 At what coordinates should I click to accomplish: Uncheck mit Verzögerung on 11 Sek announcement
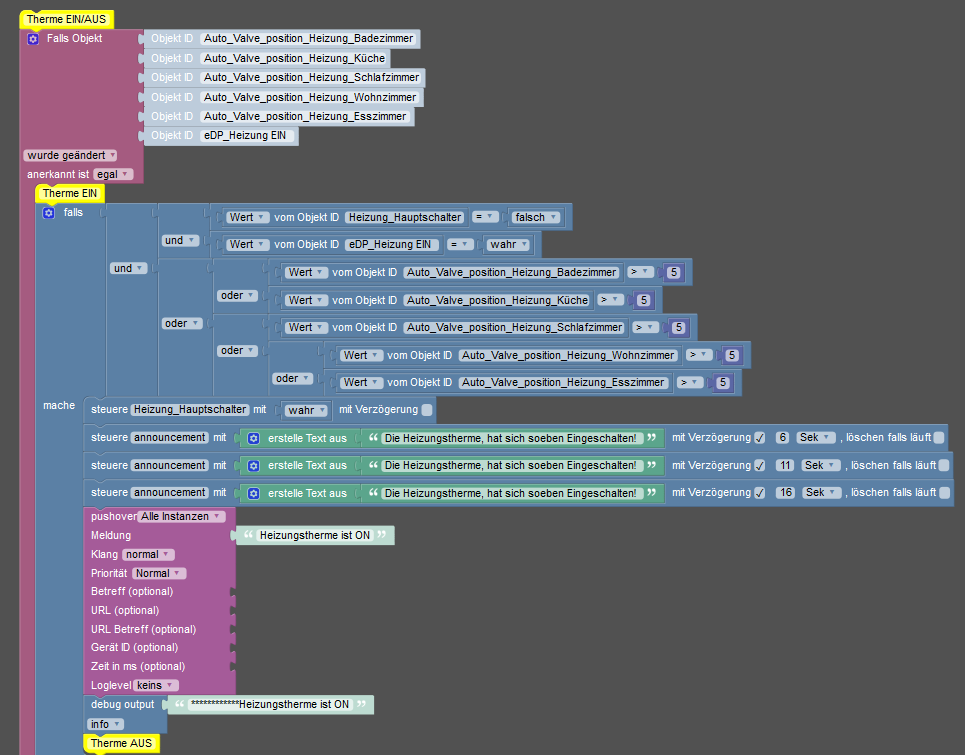point(760,465)
